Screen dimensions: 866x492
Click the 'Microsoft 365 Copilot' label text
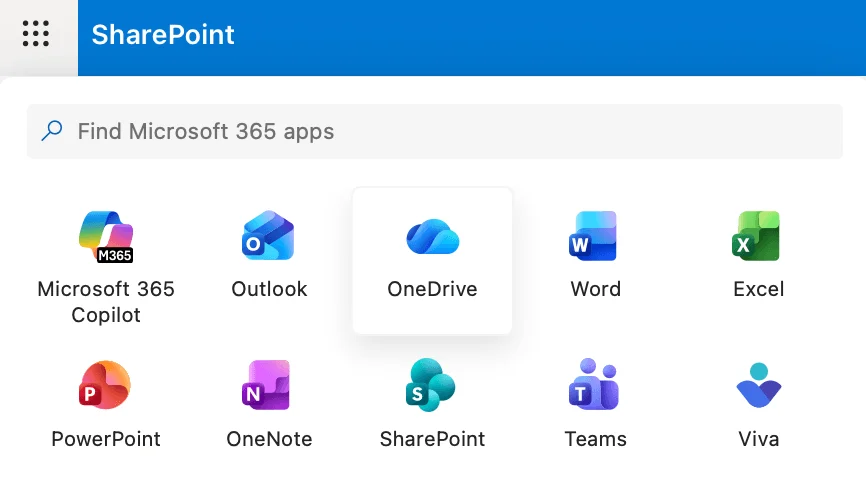(106, 302)
